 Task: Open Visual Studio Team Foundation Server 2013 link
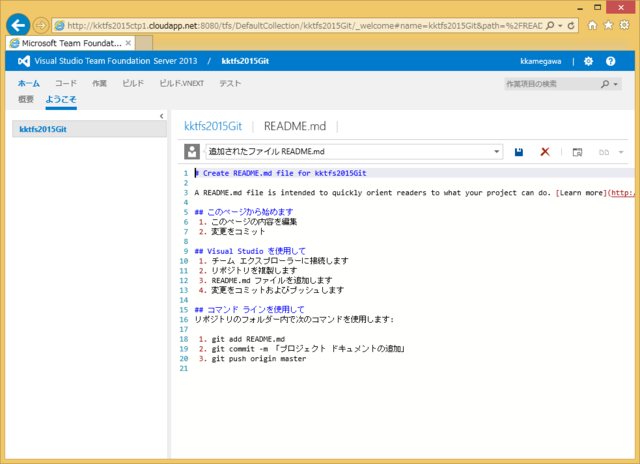[x=116, y=61]
